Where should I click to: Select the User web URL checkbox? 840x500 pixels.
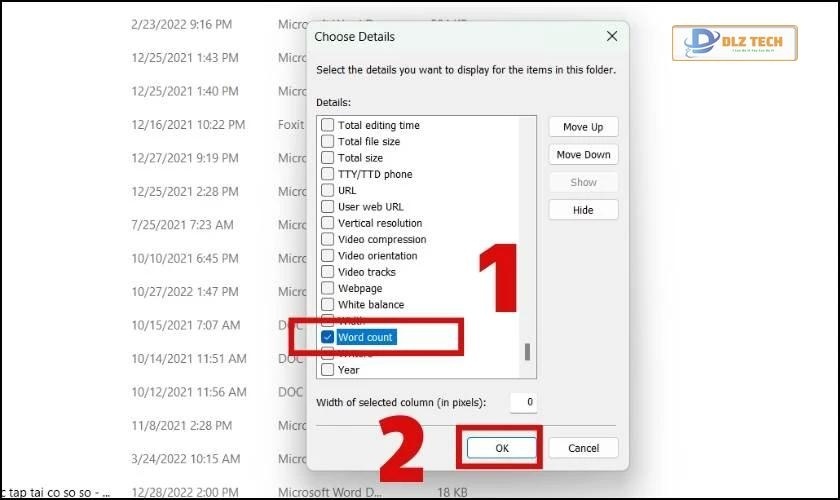pyautogui.click(x=327, y=207)
